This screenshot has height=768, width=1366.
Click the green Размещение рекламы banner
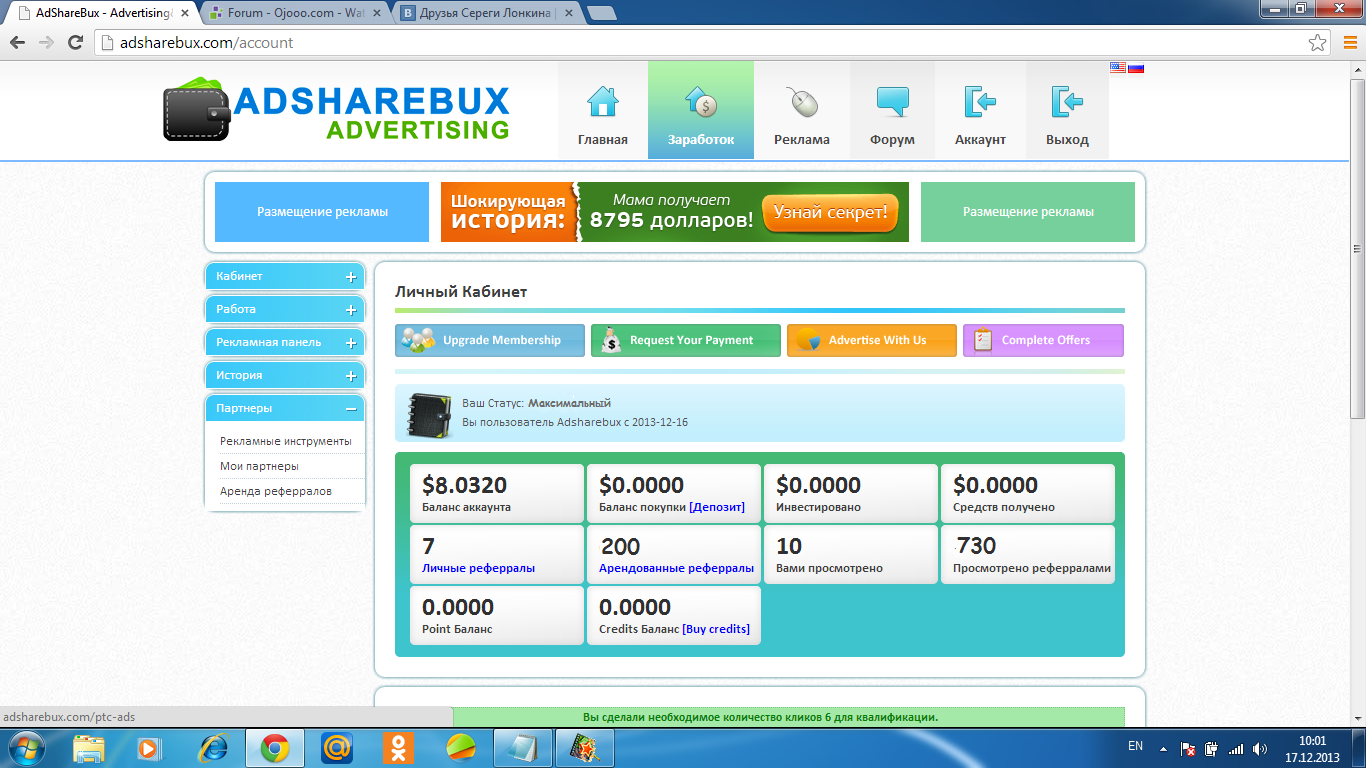(x=1028, y=212)
